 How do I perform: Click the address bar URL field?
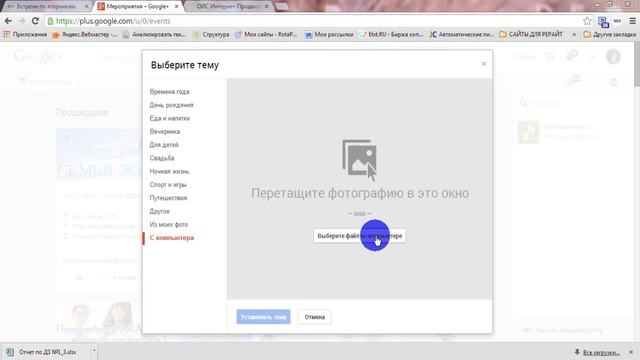(314, 21)
